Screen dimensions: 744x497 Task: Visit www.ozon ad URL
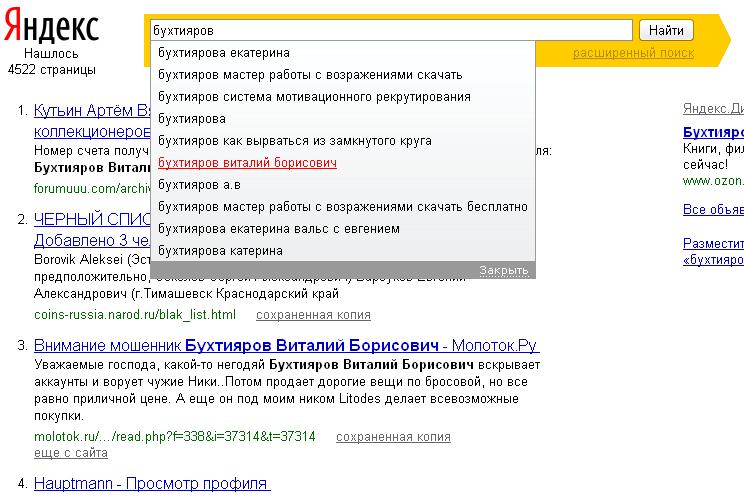713,181
